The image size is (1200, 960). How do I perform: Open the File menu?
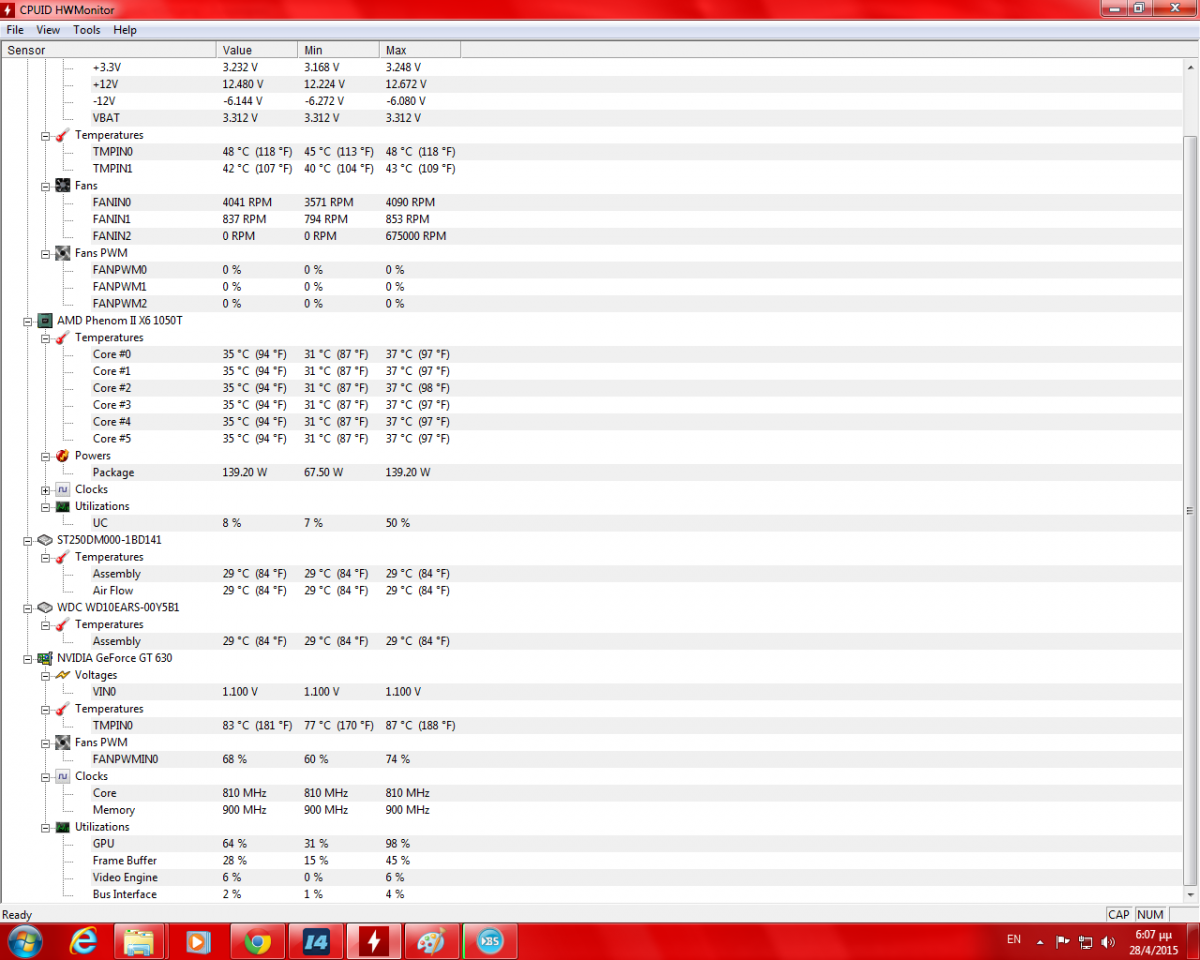15,30
